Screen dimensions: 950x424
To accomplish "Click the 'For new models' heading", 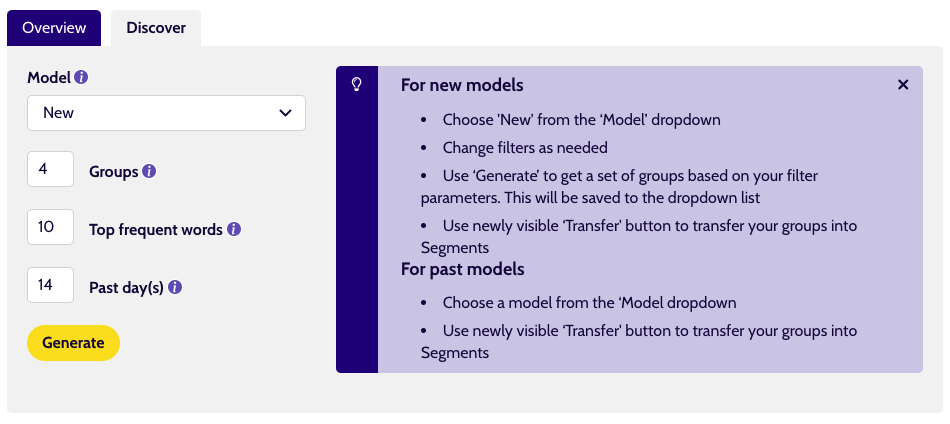I will [462, 85].
